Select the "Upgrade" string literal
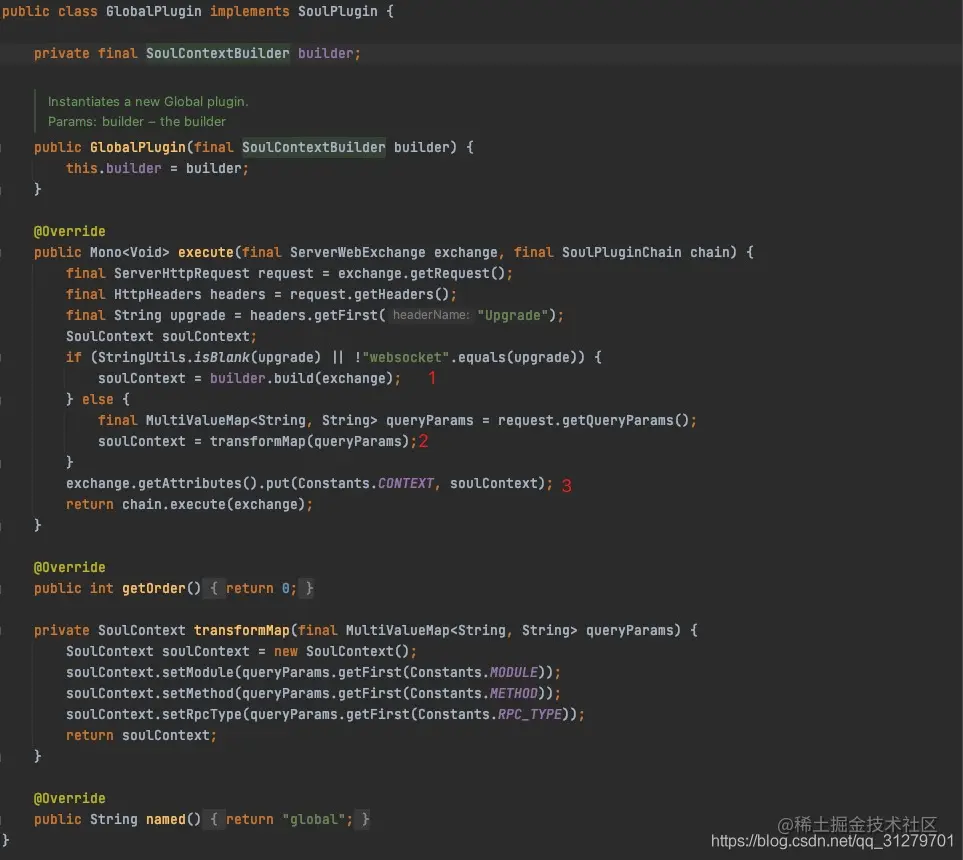Image resolution: width=963 pixels, height=860 pixels. click(513, 315)
